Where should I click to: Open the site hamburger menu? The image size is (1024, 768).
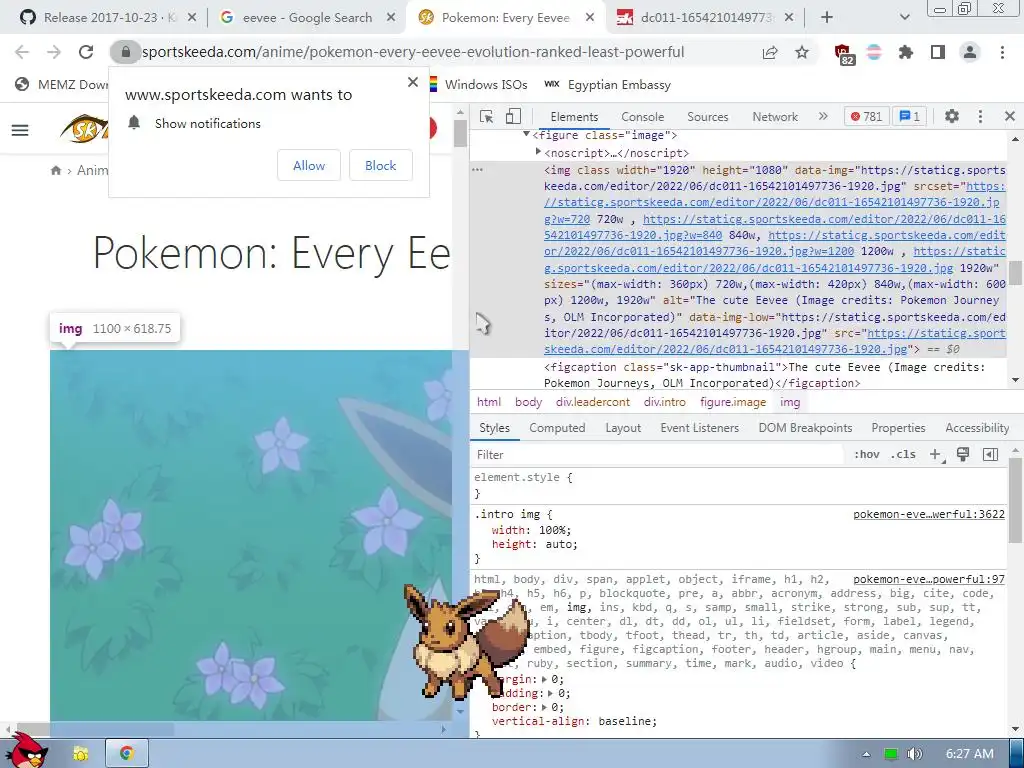[20, 131]
